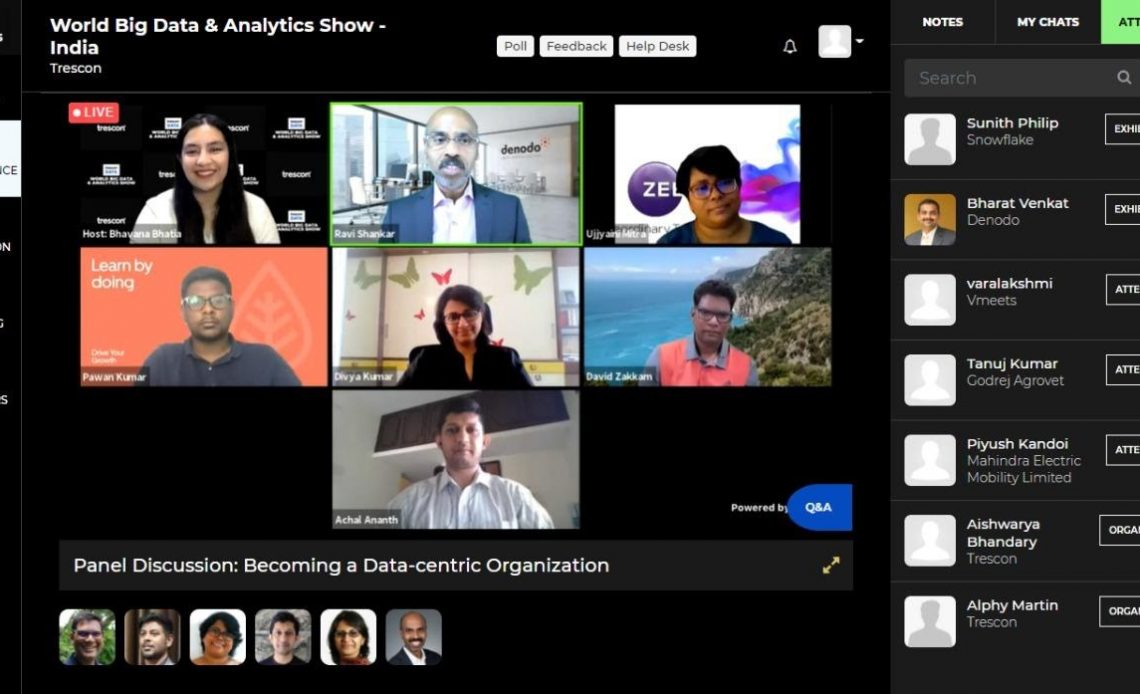Open the Help Desk
The image size is (1140, 694).
click(657, 47)
